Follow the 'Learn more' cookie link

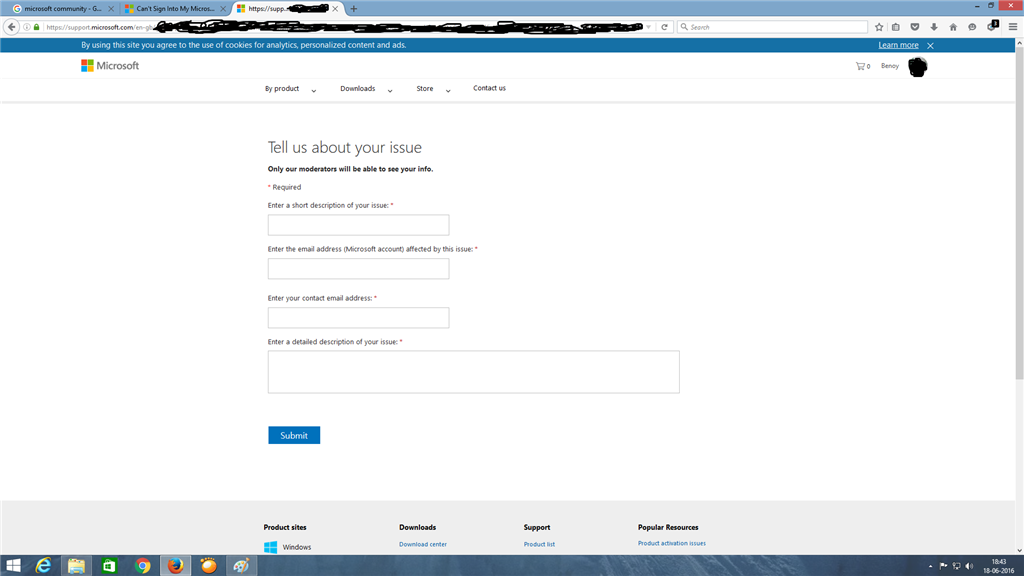tap(898, 45)
